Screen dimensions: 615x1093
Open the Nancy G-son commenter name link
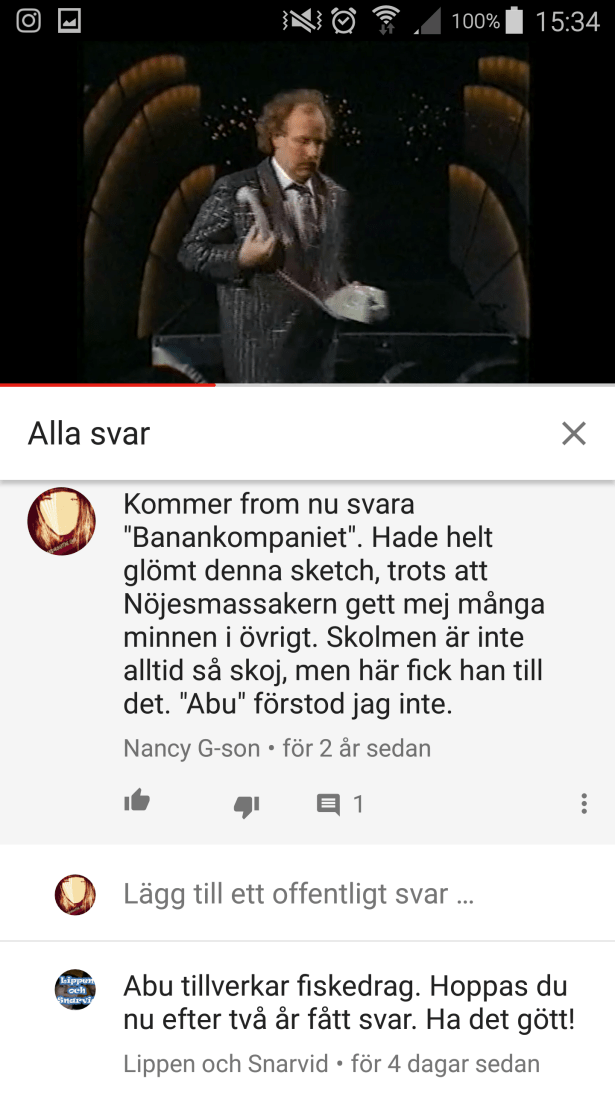pyautogui.click(x=191, y=748)
